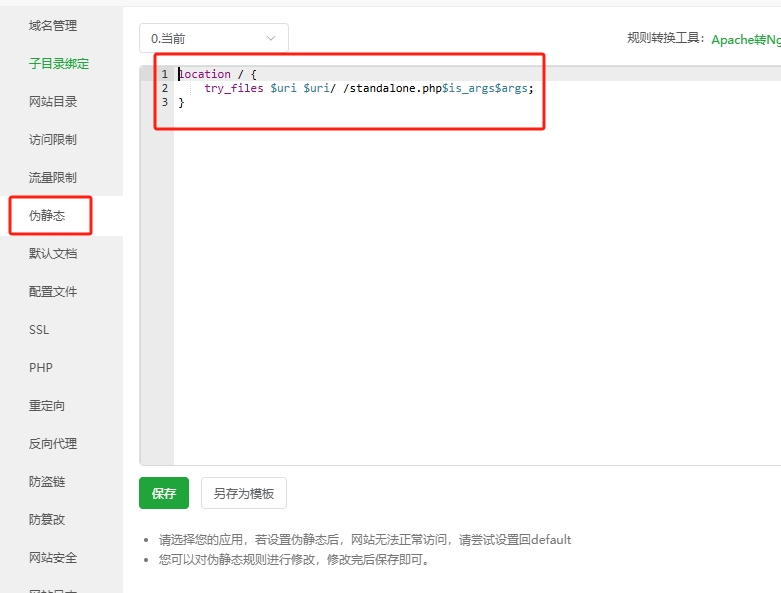Open the 网站安全 tab

53,558
